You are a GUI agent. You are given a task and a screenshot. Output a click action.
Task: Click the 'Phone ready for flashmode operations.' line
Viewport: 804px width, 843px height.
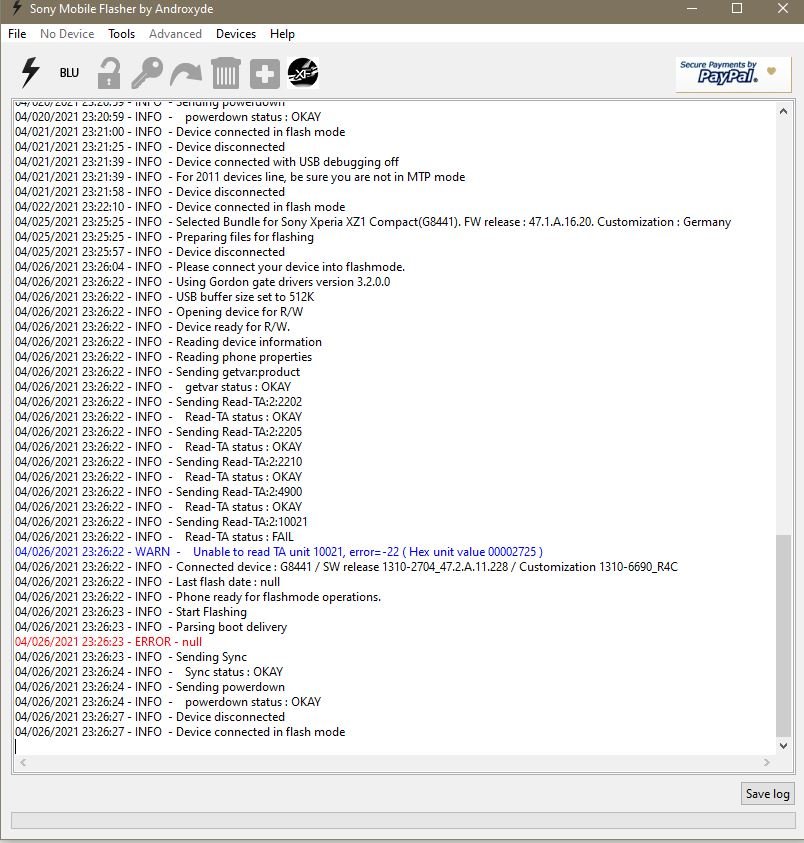[198, 597]
